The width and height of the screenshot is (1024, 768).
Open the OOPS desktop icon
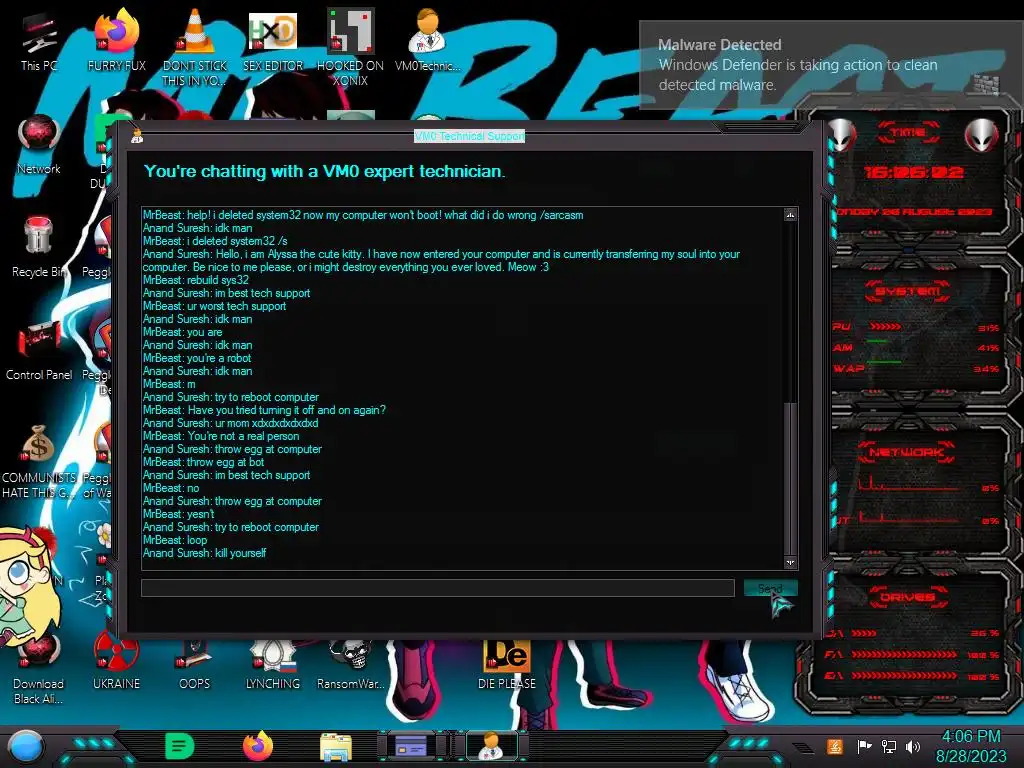click(195, 664)
